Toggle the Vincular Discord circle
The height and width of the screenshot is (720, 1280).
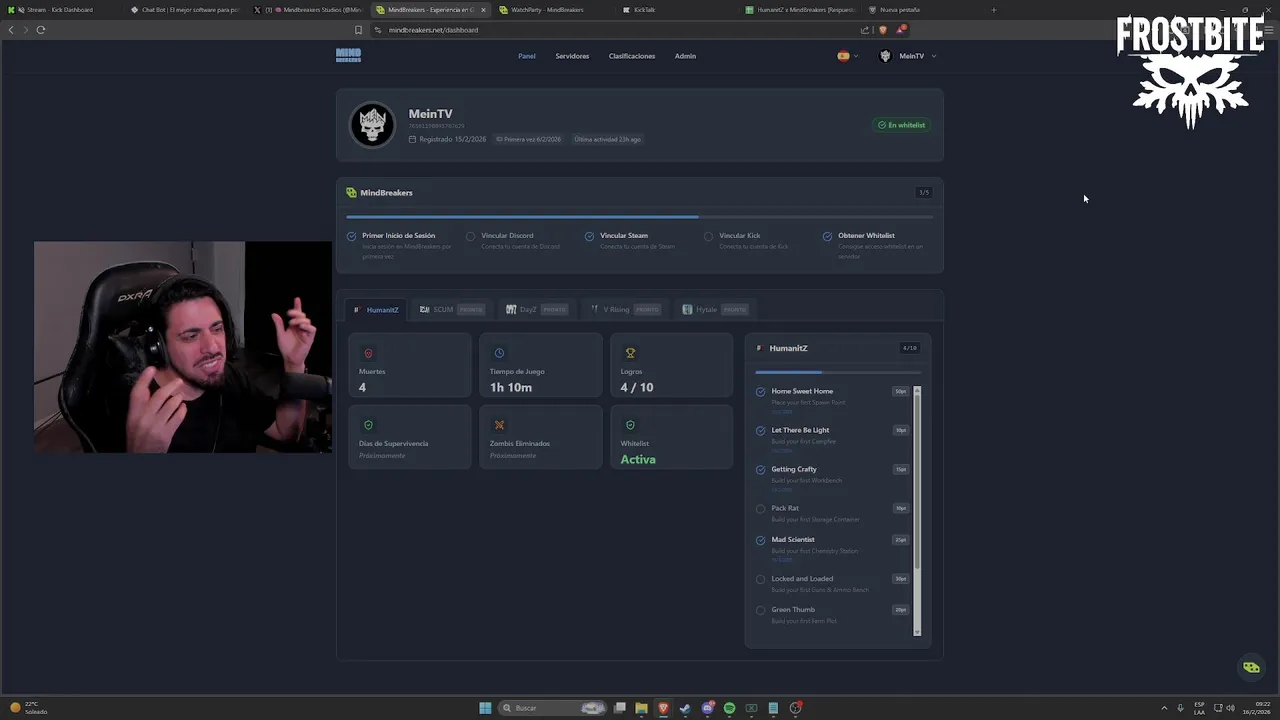point(470,236)
